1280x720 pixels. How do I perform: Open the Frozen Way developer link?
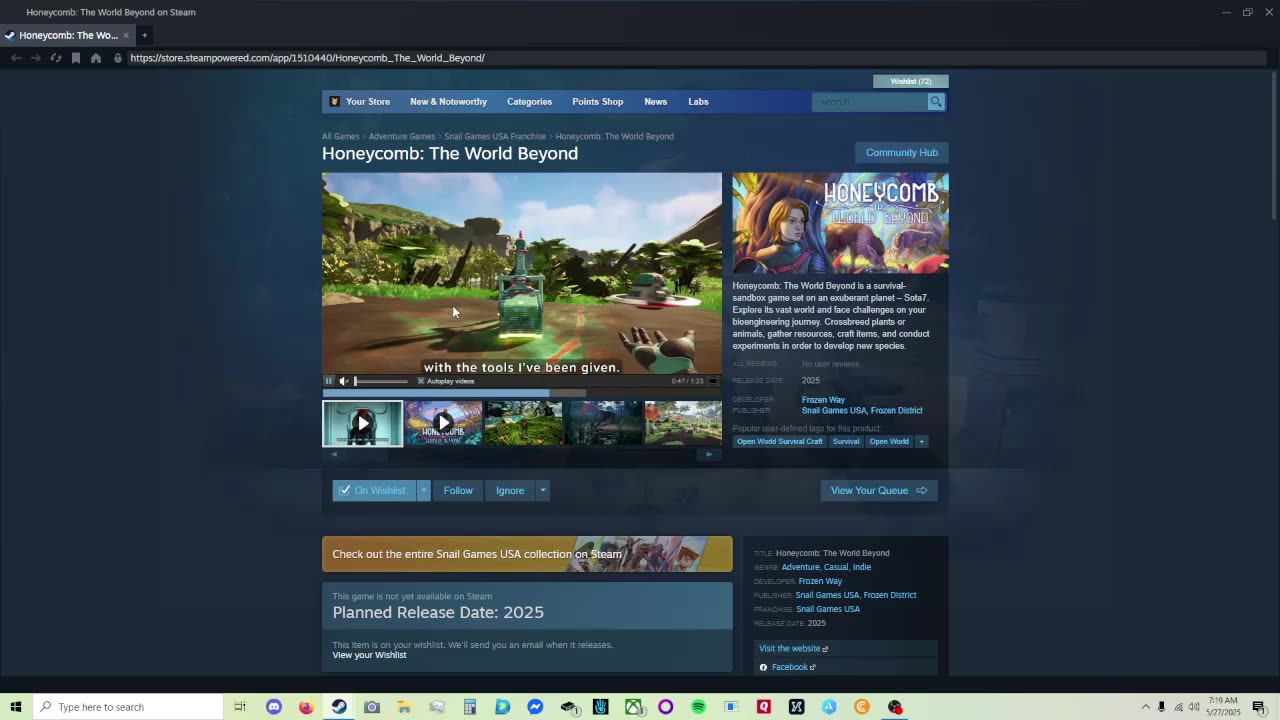(x=823, y=400)
